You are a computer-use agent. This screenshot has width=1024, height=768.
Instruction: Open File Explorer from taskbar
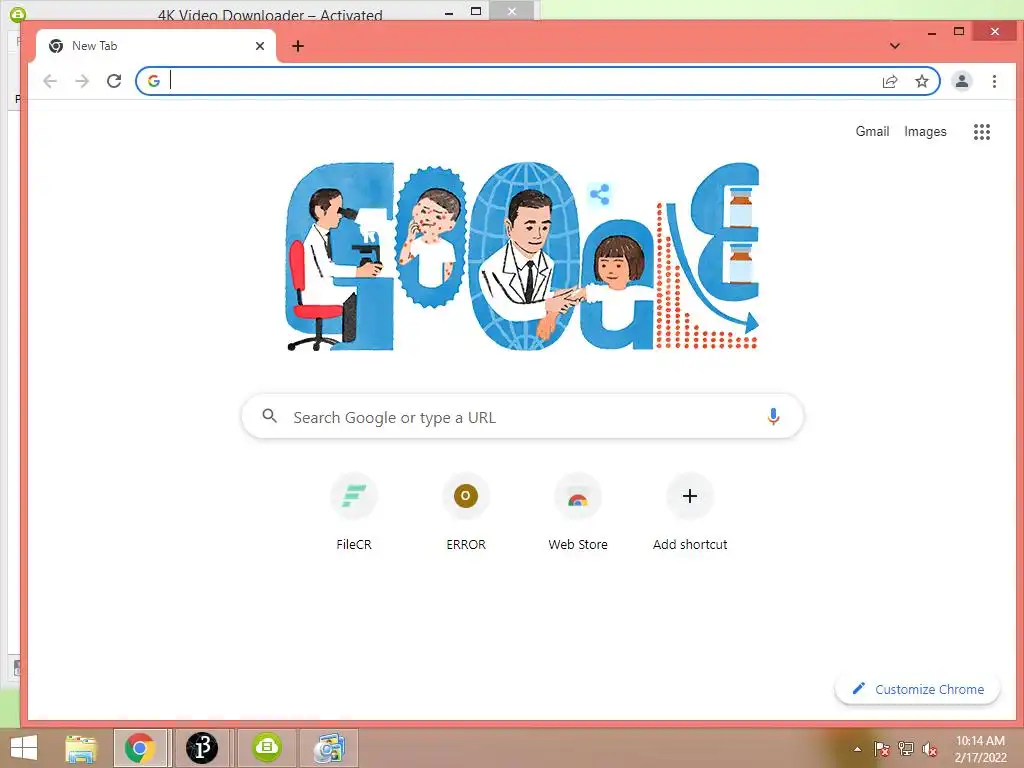point(81,748)
